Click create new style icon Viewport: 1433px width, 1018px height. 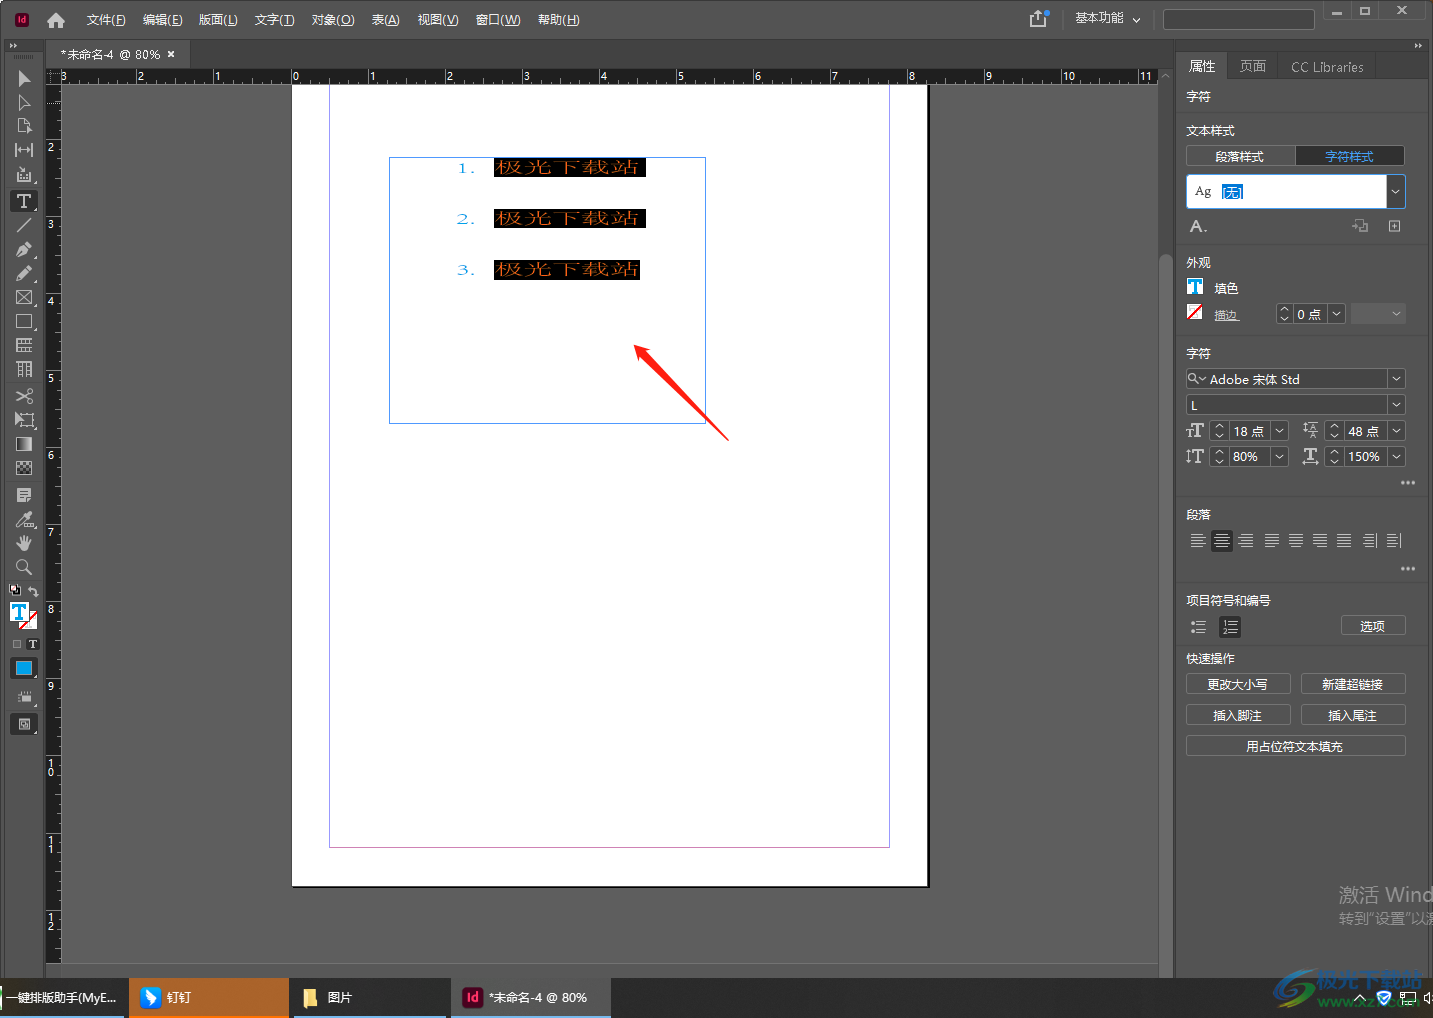pos(1394,226)
